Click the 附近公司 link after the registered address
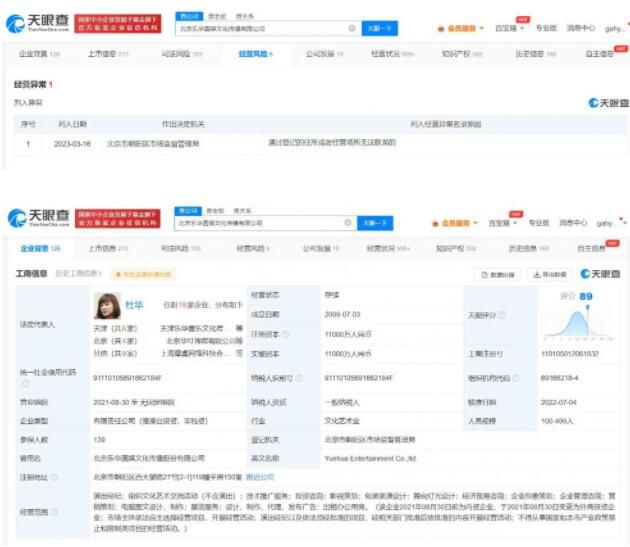The image size is (630, 547). tap(260, 477)
